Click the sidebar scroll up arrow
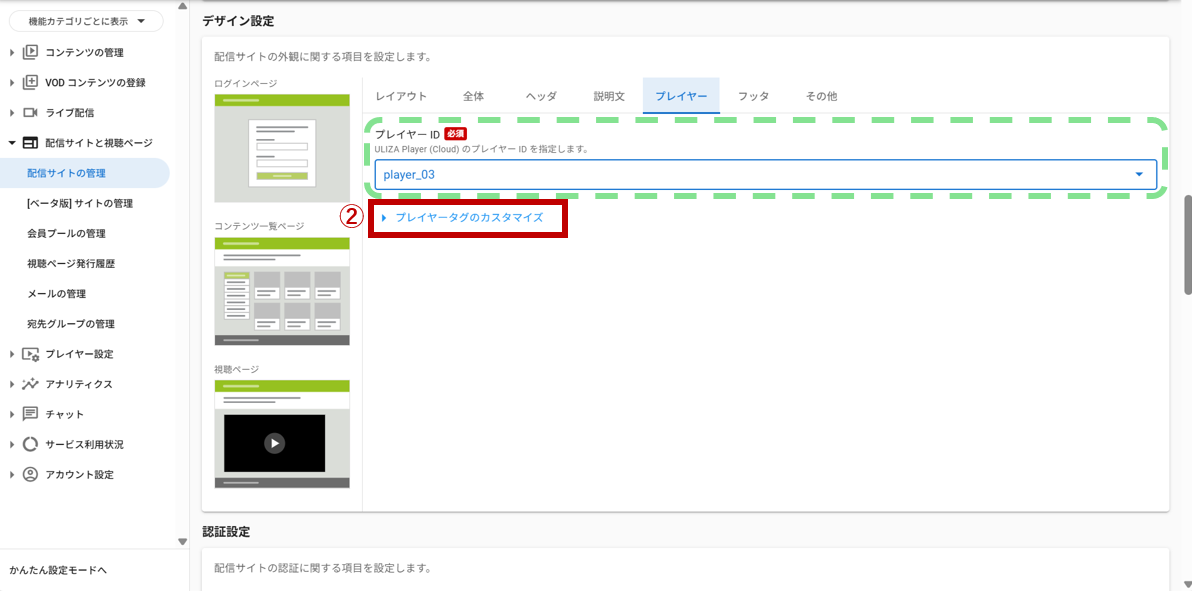The height and width of the screenshot is (591, 1192). [x=182, y=6]
